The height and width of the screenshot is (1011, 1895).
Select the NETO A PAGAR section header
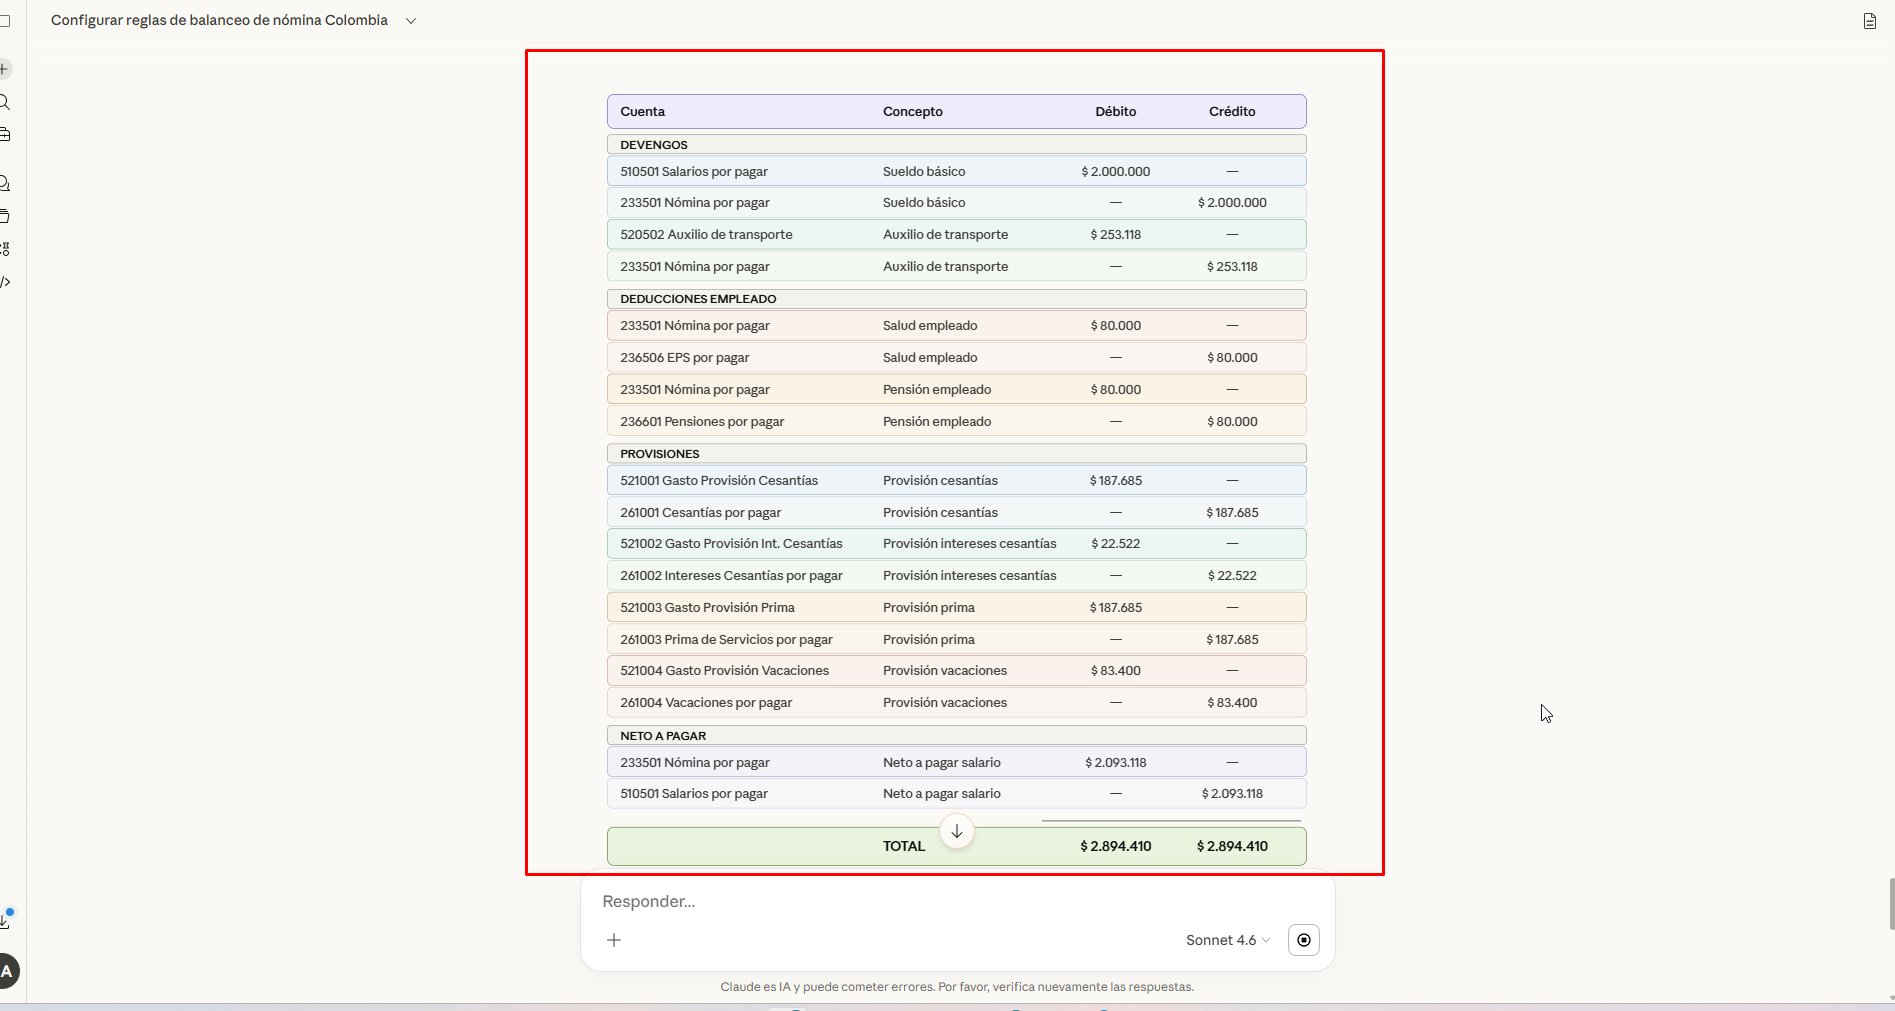[957, 735]
